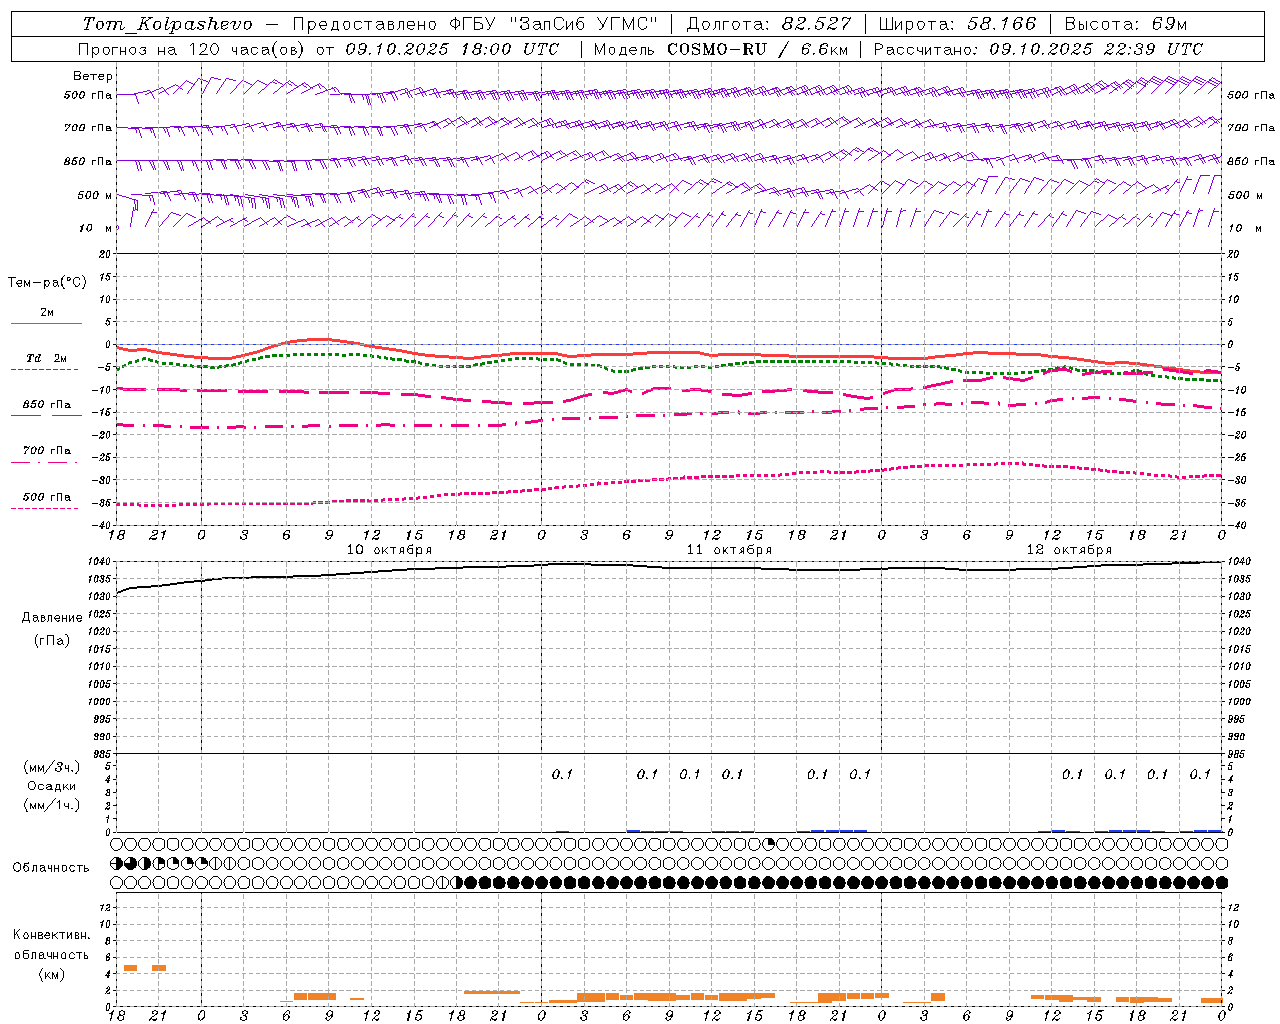Click the dashed green line sample under 'Td 2м'

(x=44, y=369)
